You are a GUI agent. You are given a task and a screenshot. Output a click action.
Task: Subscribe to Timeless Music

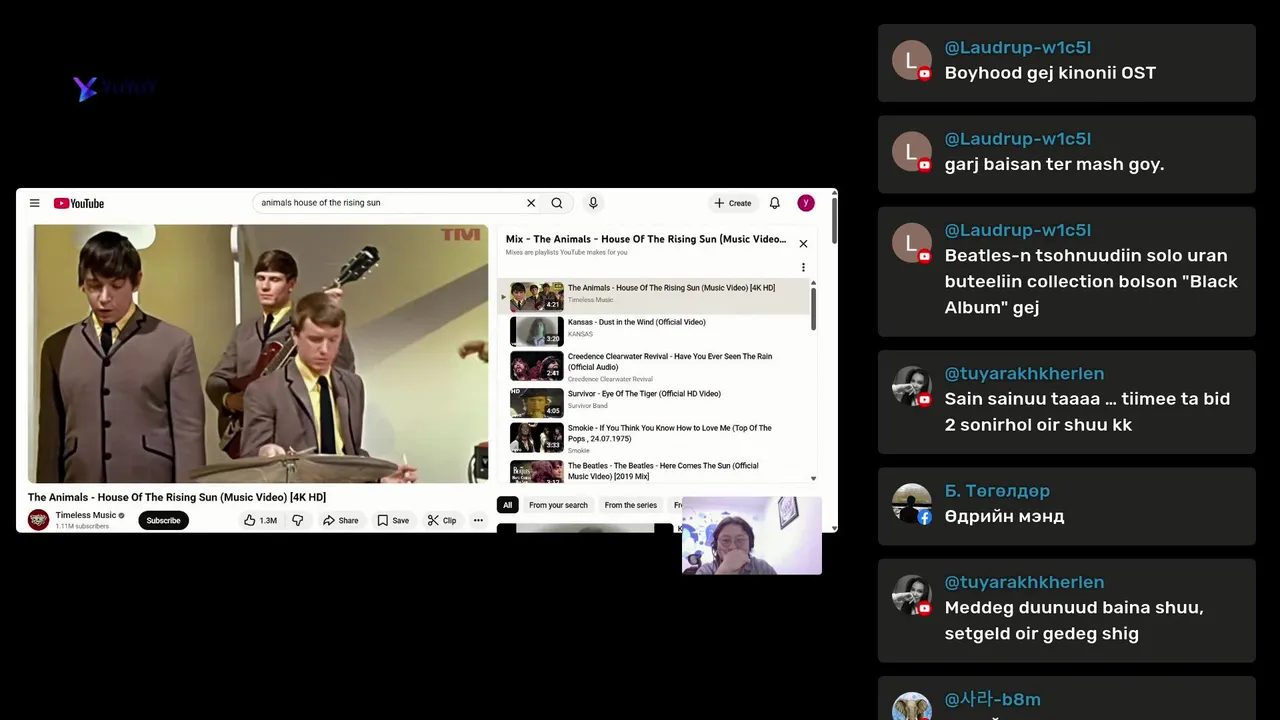pos(163,520)
